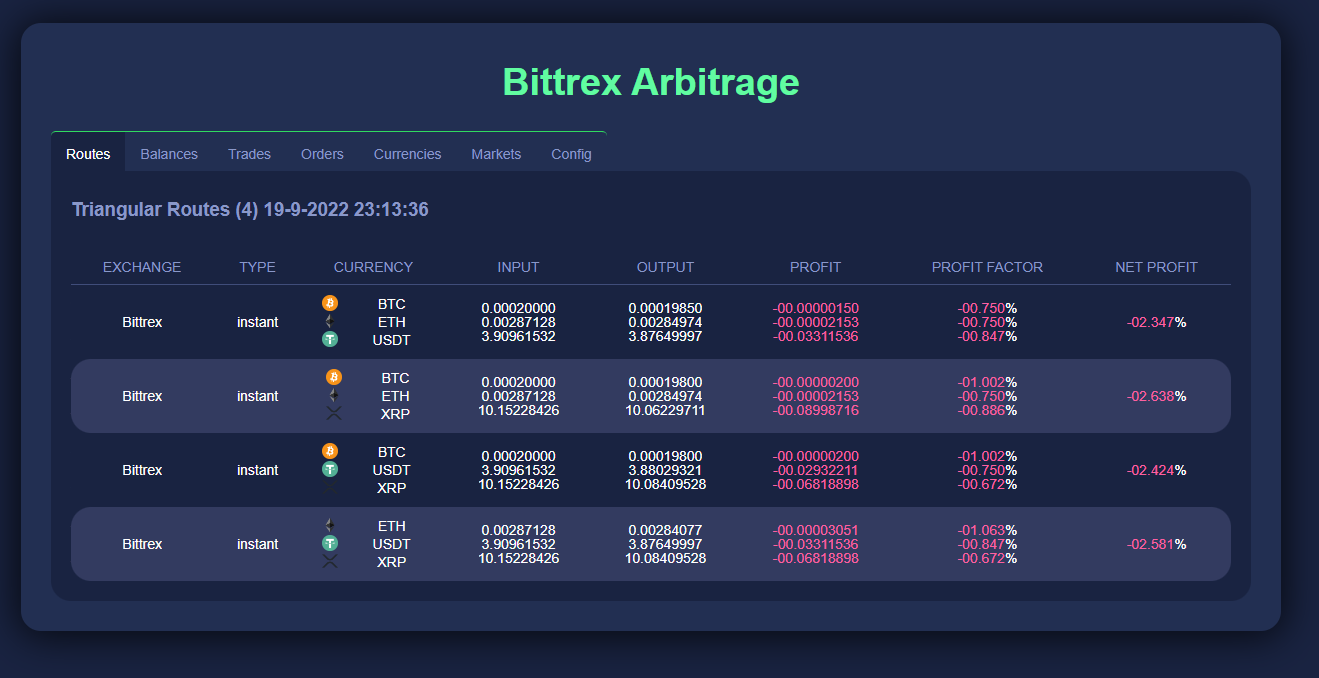1319x678 pixels.
Task: Click output value 0.00284077
Action: coord(665,530)
